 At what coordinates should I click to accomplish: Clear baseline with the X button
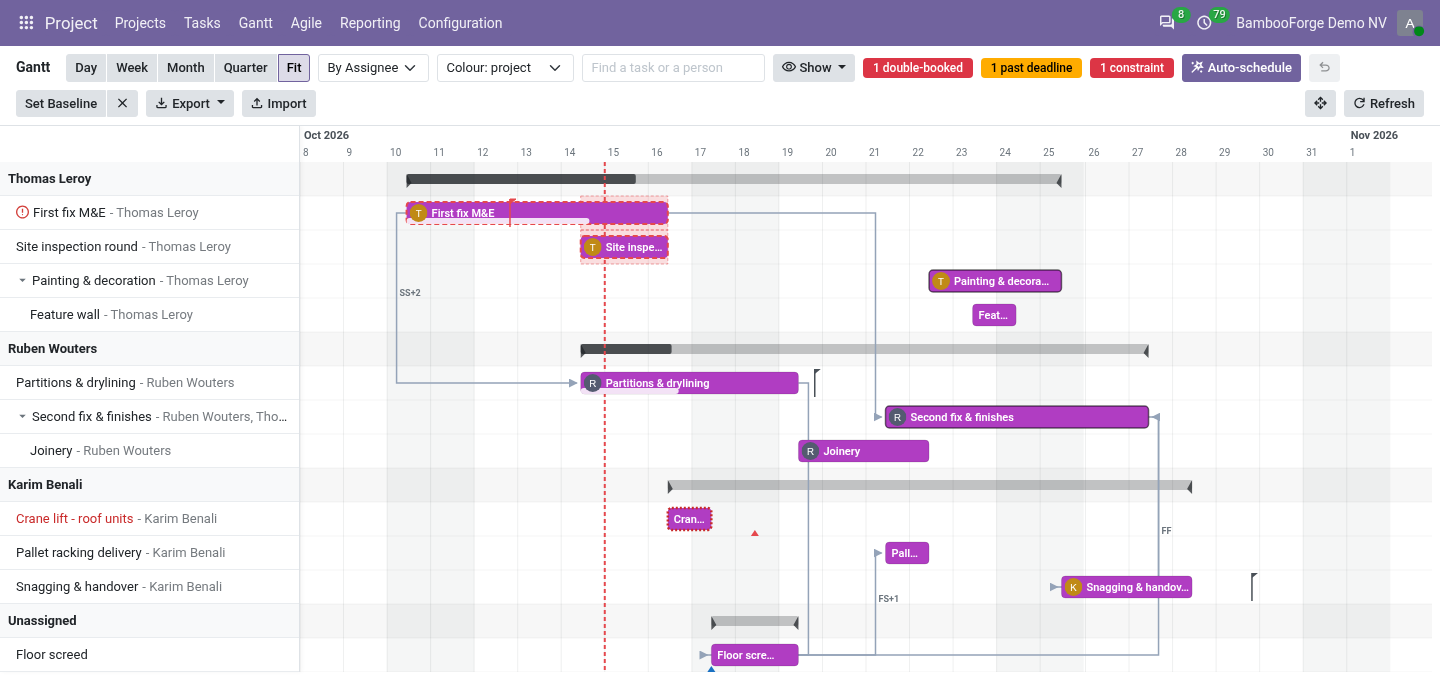[x=122, y=103]
